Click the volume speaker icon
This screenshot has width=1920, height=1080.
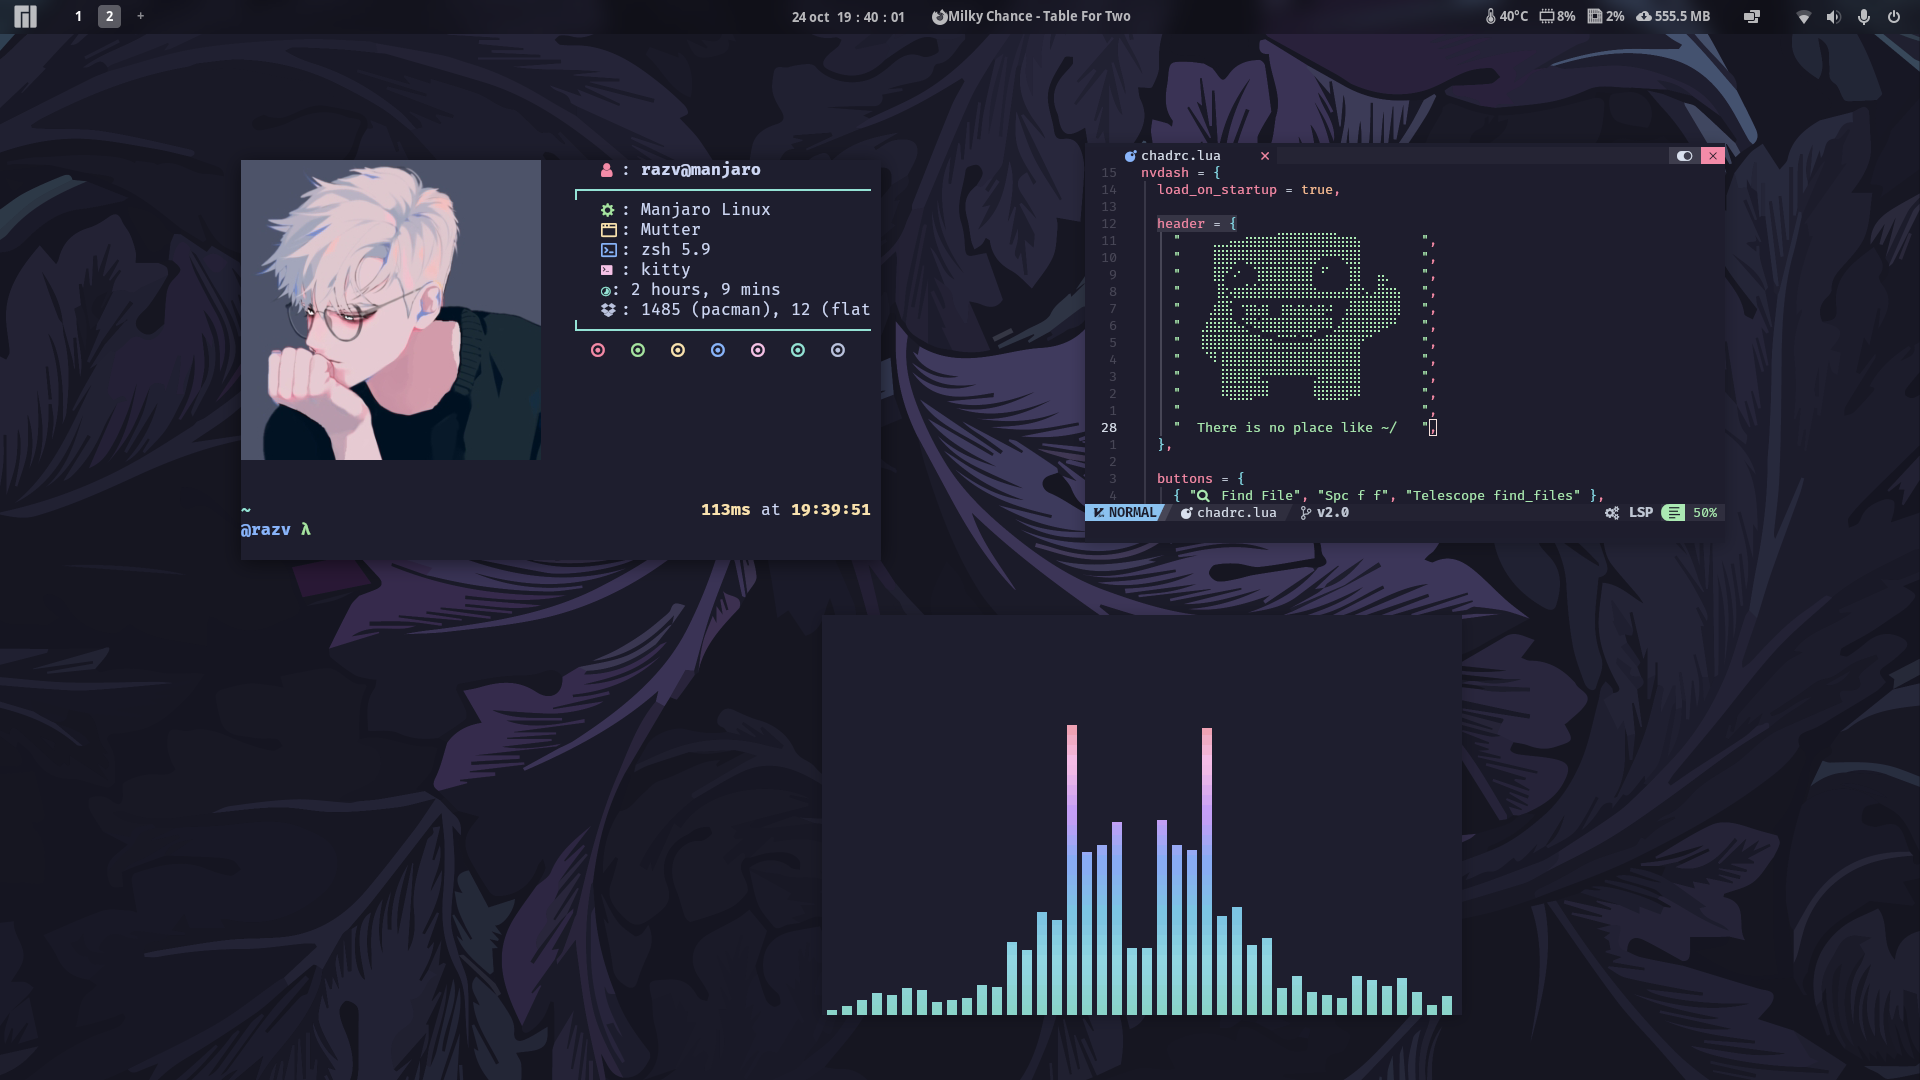tap(1833, 16)
